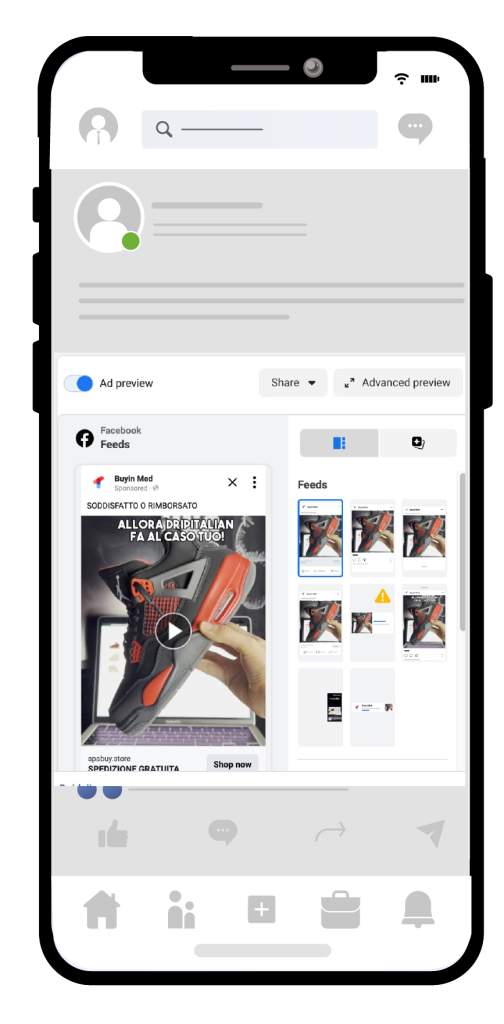Play the sneaker video ad
Viewport: 504px width, 1024px height.
pos(173,631)
